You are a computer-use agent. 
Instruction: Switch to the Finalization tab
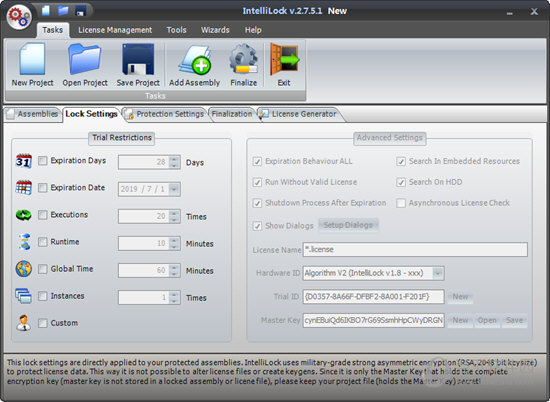tap(232, 114)
